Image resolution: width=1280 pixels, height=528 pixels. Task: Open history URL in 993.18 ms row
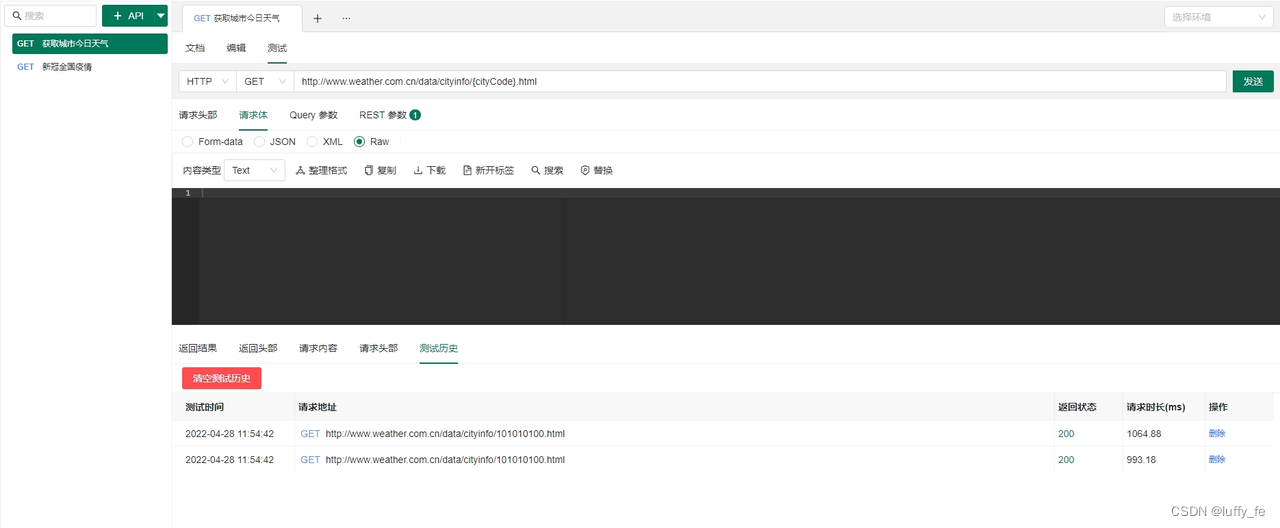coord(445,459)
